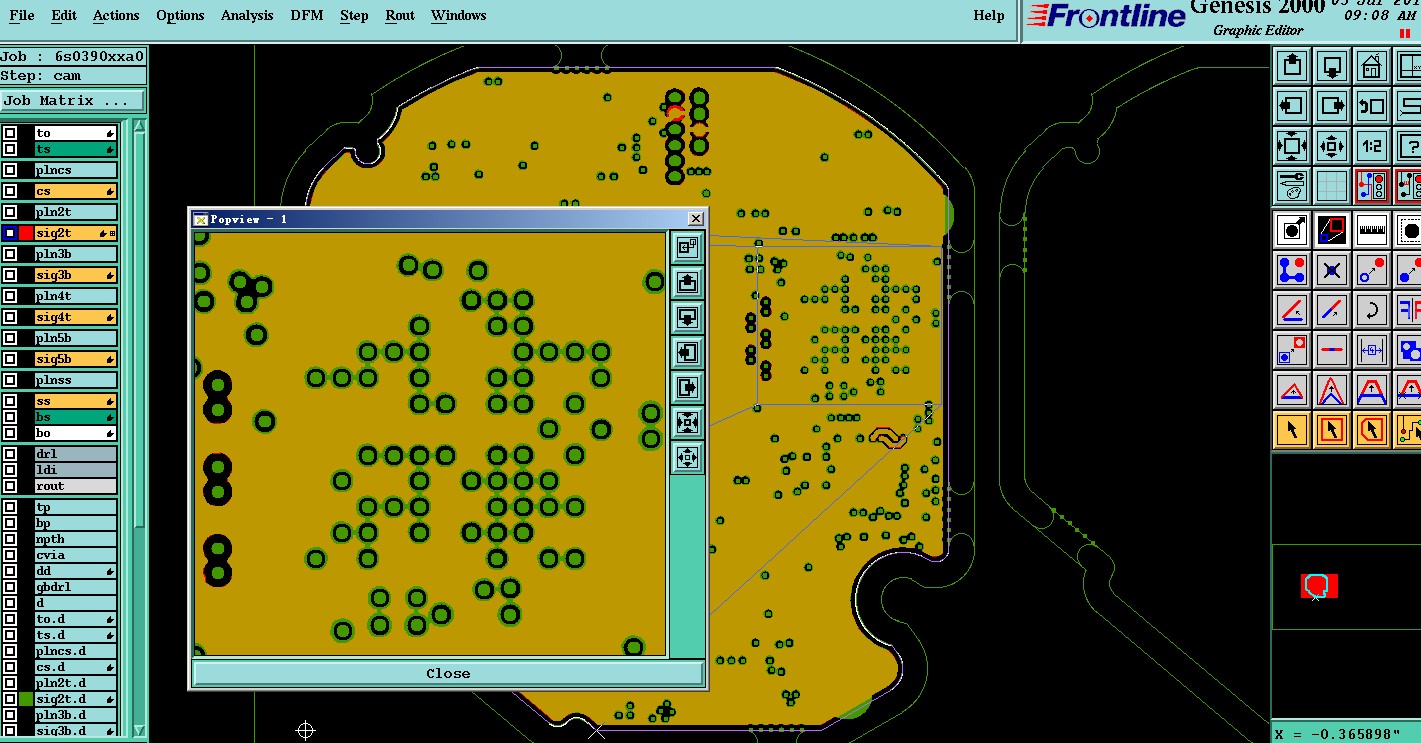
Task: Open the tools and palette settings icon
Action: 1292,185
